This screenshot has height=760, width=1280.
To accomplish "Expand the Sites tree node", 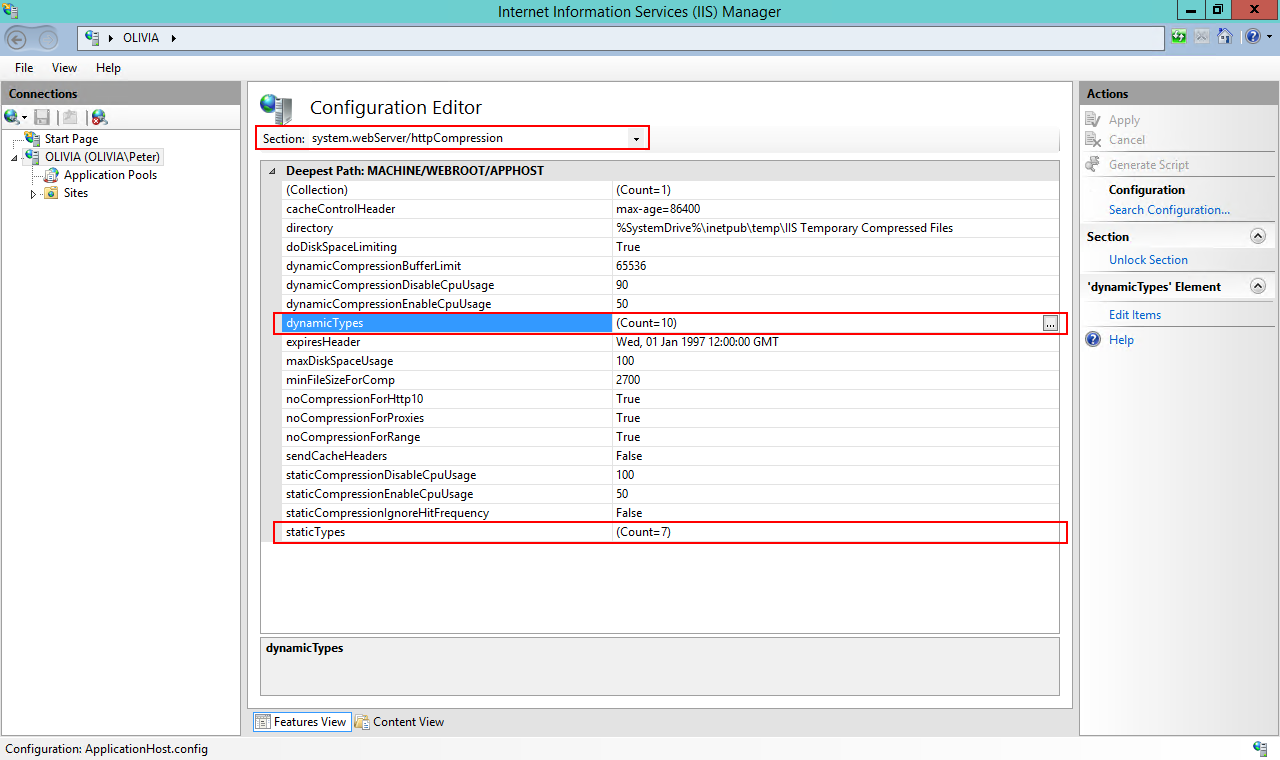I will pyautogui.click(x=33, y=193).
